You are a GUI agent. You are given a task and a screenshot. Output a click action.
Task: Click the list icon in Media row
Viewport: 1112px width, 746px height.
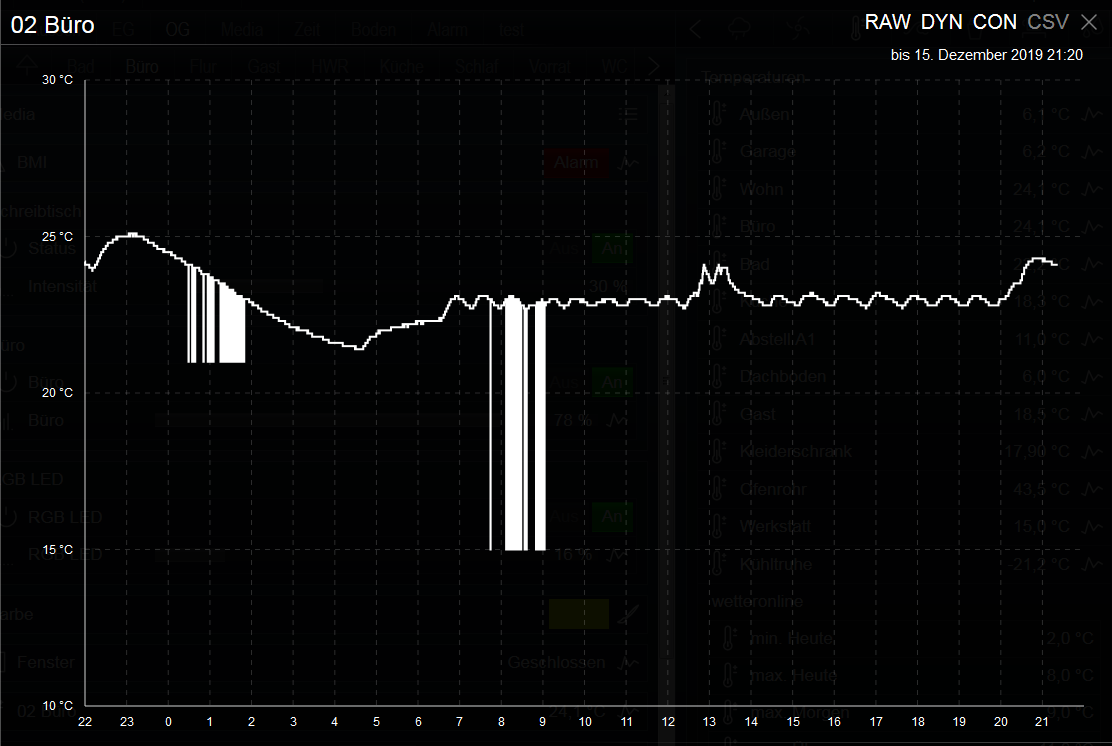coord(629,115)
